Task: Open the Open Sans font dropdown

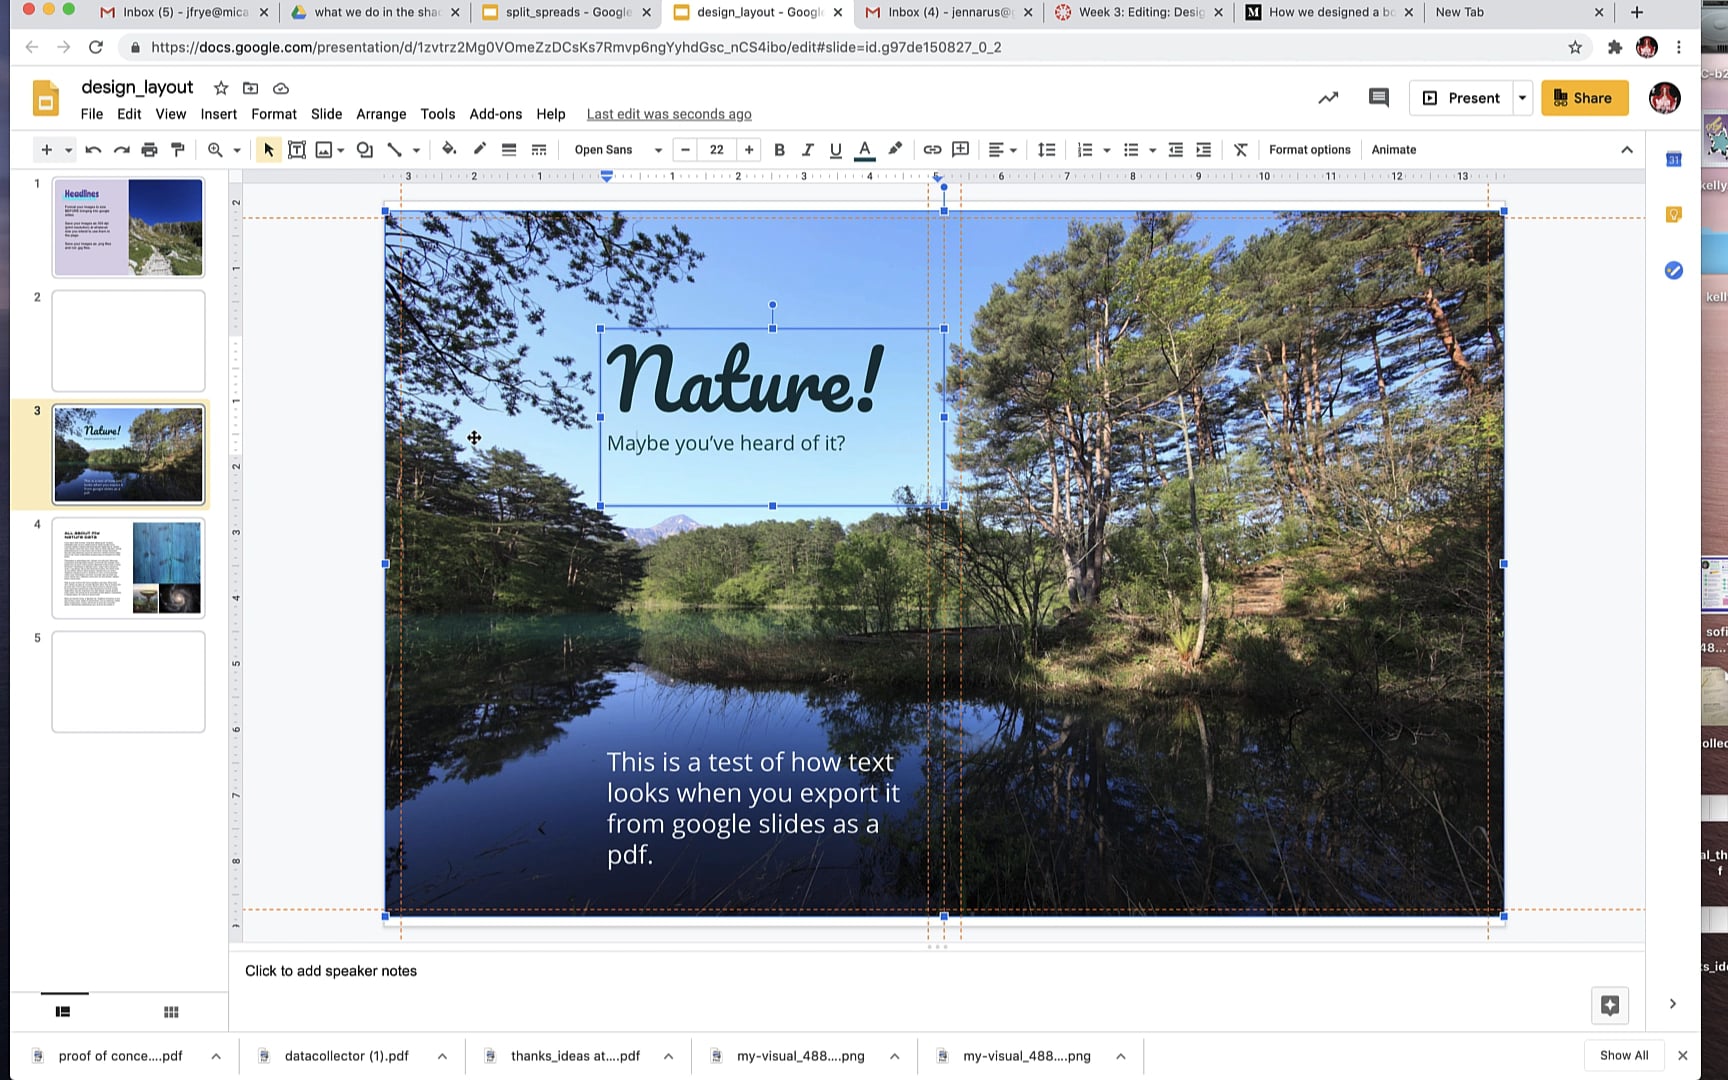Action: point(617,150)
